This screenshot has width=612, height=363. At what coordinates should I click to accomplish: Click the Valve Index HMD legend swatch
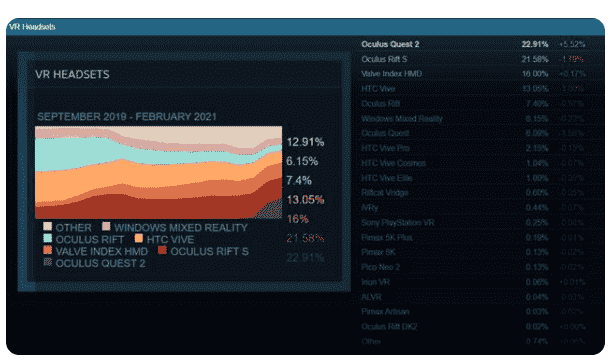tap(48, 250)
